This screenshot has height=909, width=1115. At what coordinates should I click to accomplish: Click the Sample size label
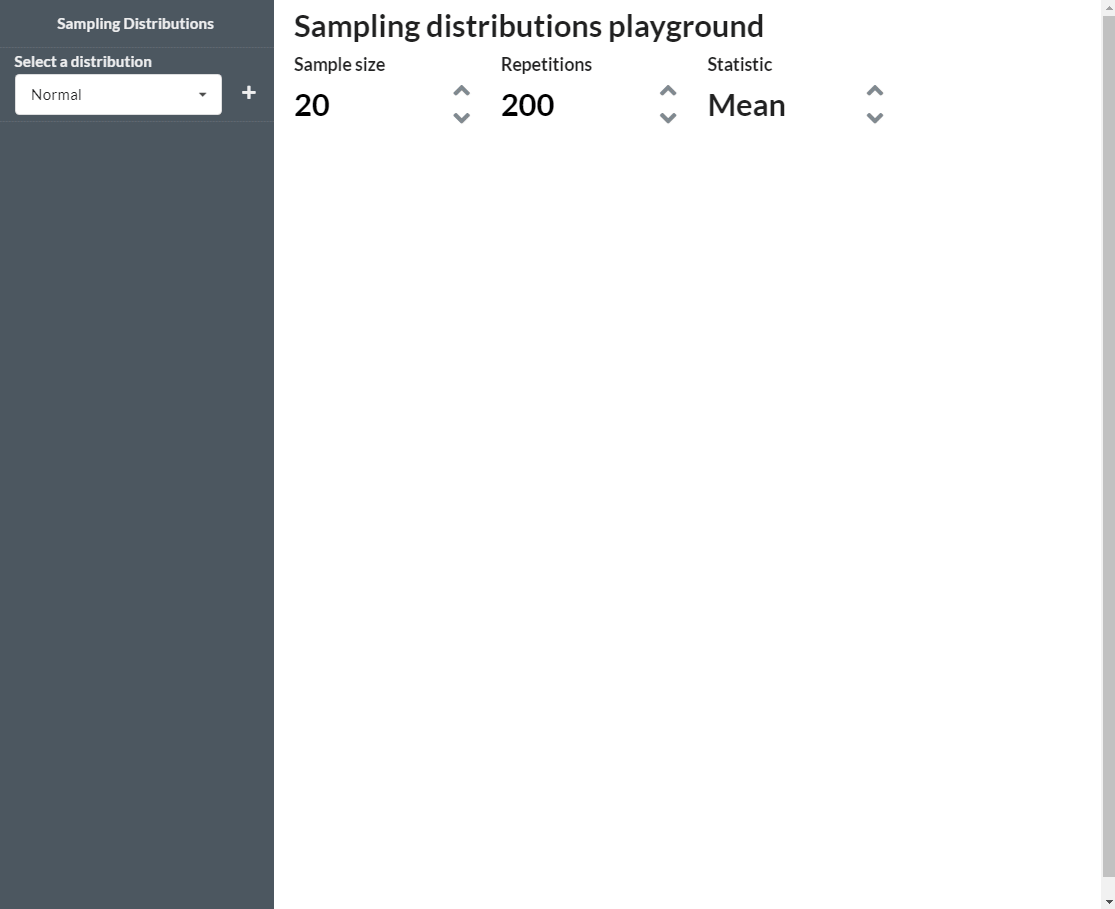[339, 65]
